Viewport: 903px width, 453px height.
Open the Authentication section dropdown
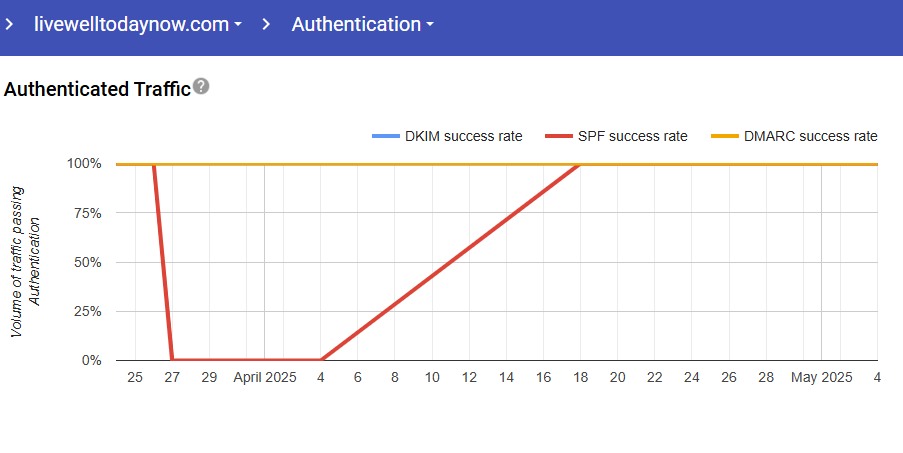[362, 24]
